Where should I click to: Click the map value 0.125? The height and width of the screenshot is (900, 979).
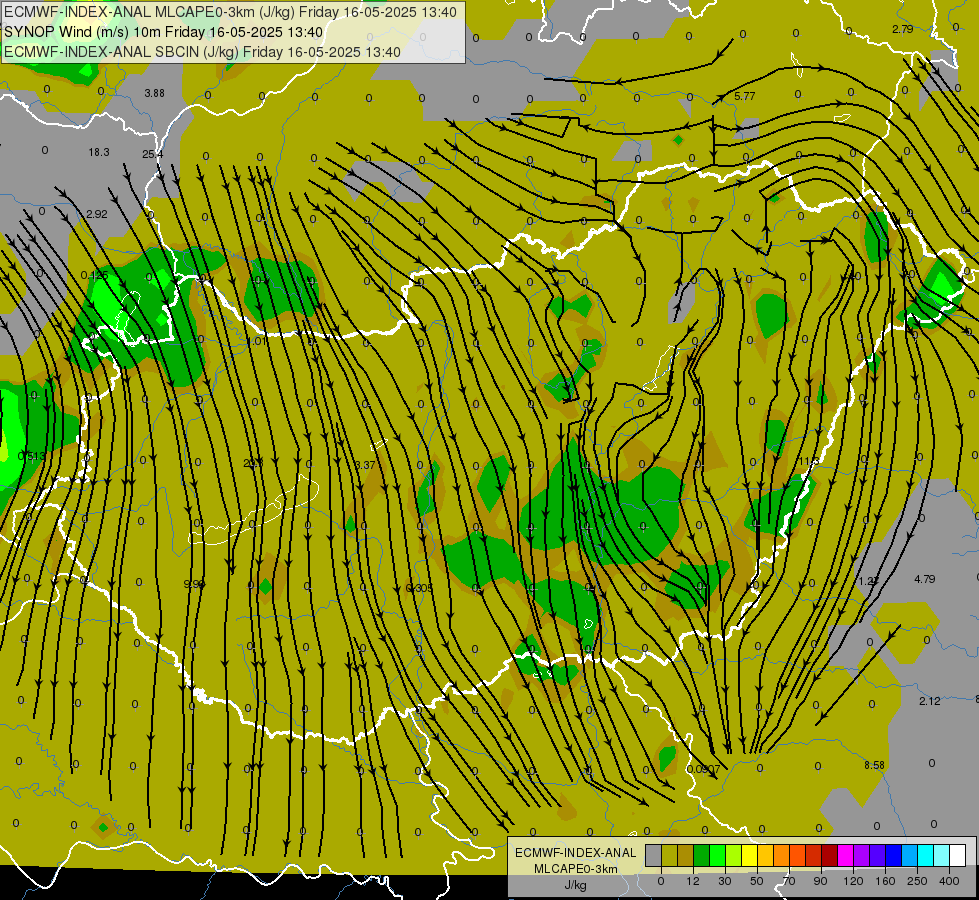point(94,275)
